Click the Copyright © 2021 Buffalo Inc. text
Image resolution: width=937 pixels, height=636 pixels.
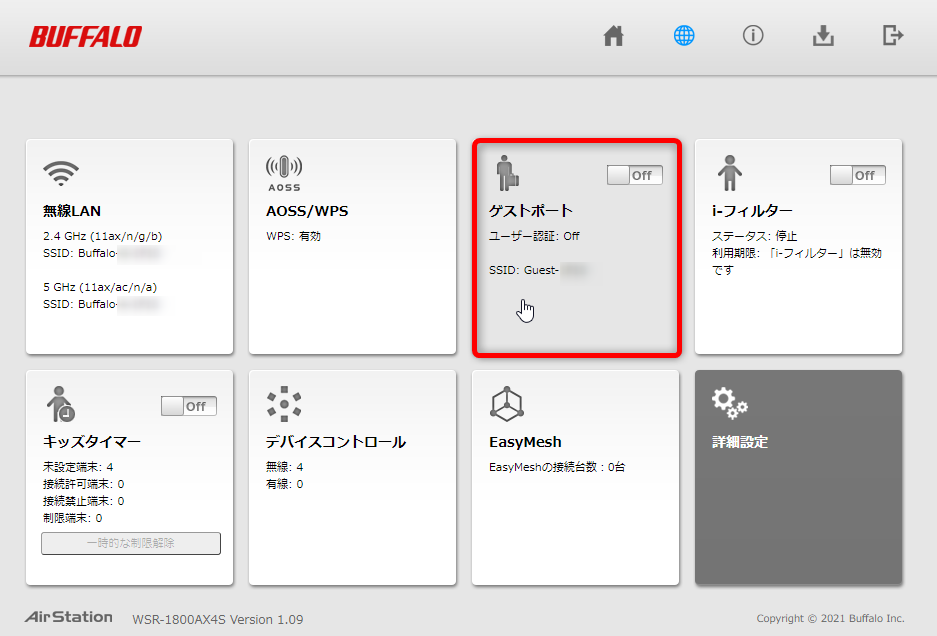pyautogui.click(x=831, y=619)
